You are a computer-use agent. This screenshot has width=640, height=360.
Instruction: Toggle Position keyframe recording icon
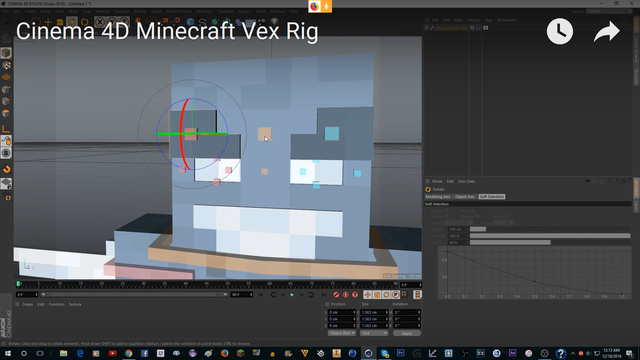pyautogui.click(x=367, y=295)
